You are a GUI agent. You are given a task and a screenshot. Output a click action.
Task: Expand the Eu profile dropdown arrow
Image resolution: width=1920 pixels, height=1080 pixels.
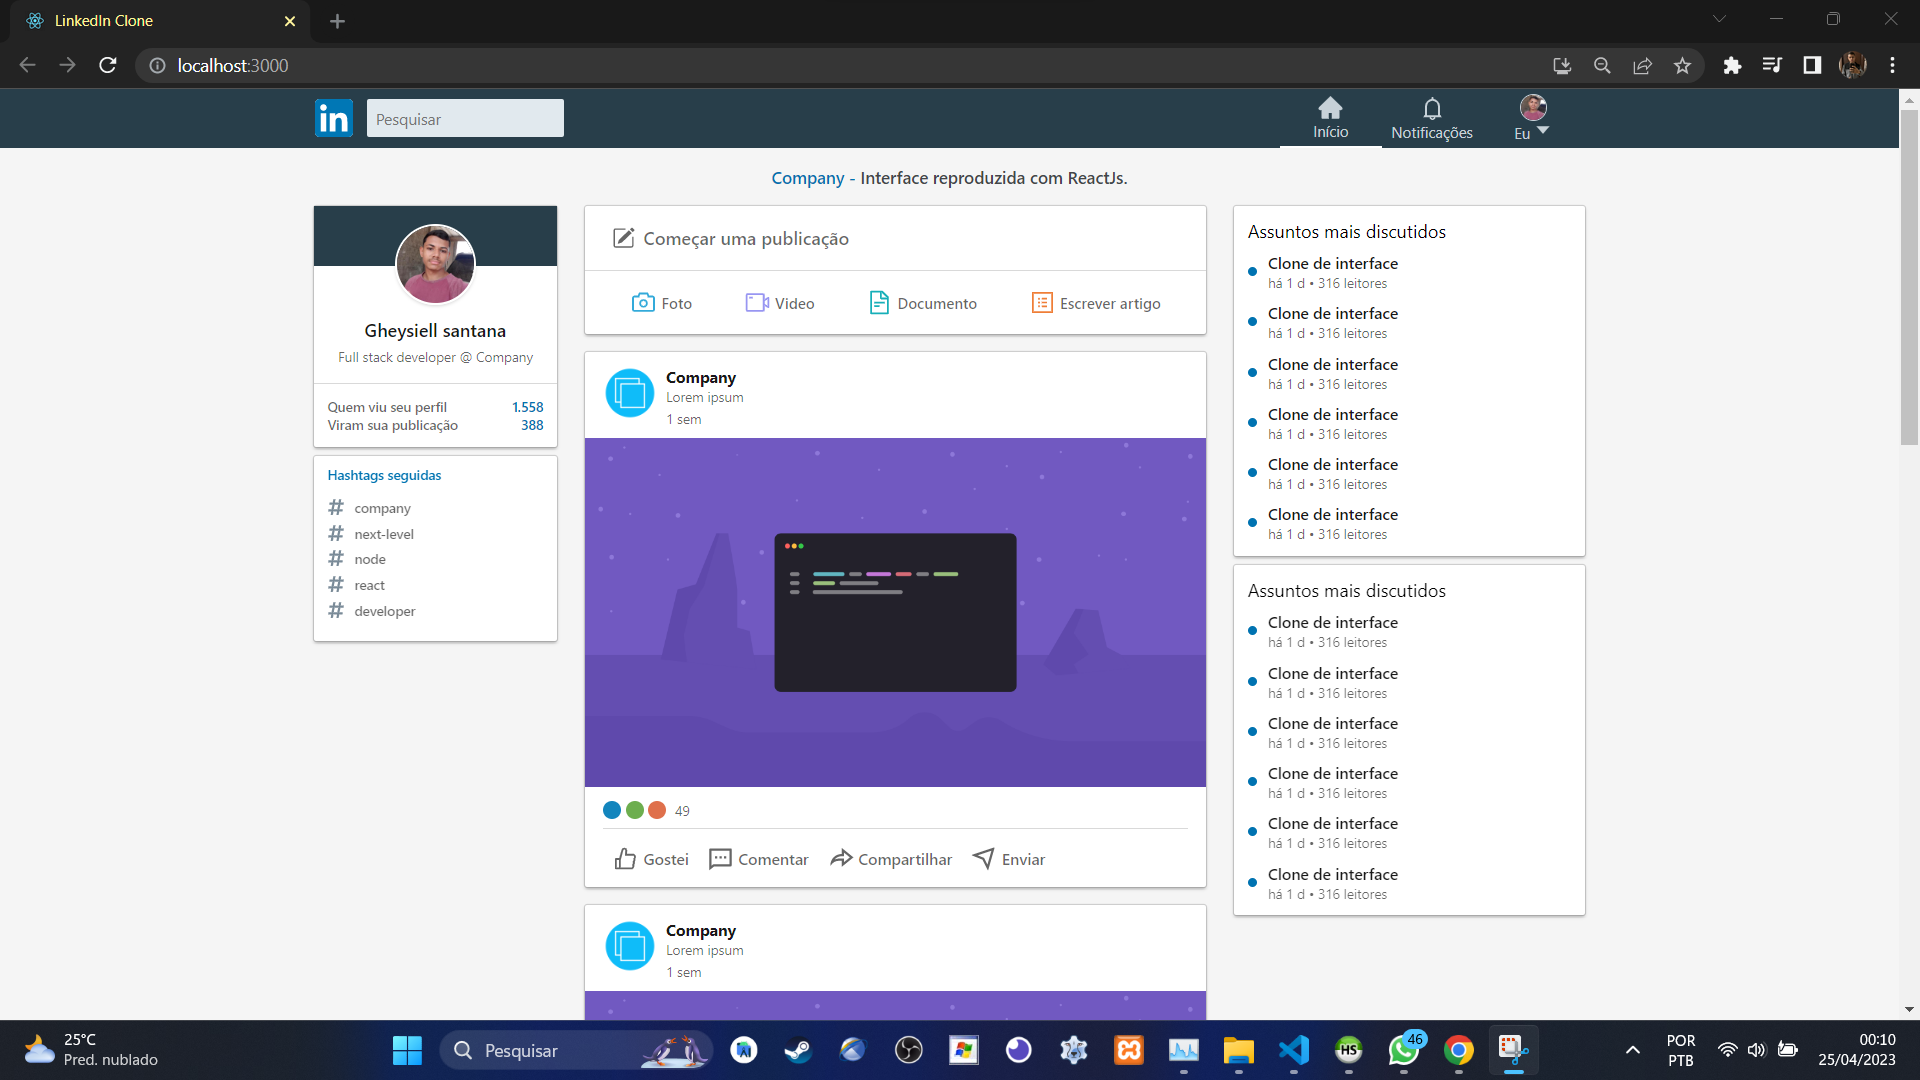(1543, 131)
